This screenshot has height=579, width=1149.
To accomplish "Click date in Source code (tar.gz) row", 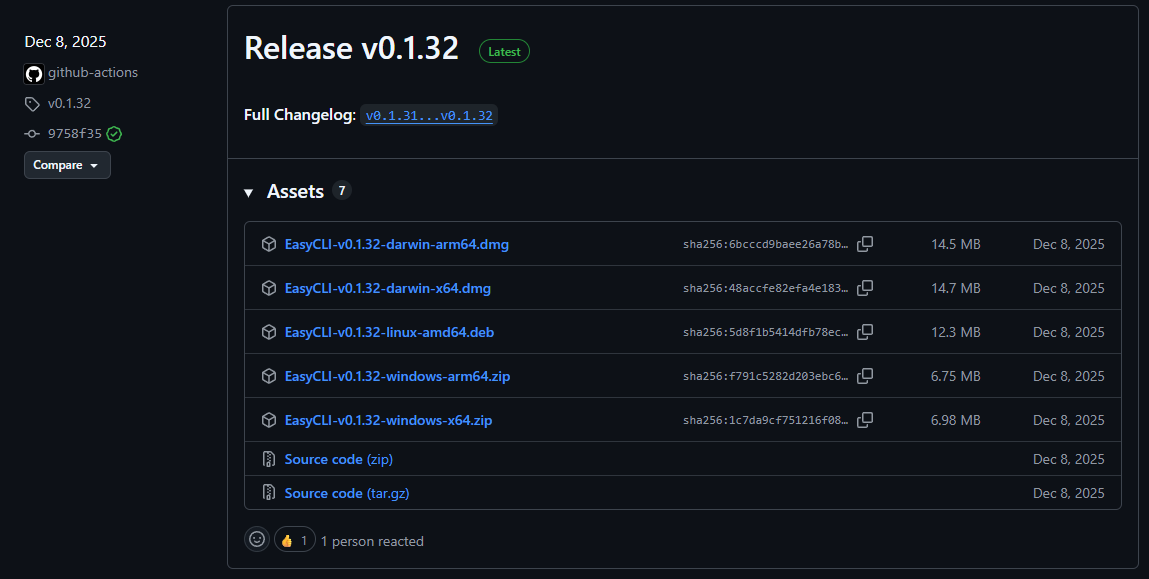I will click(1068, 493).
